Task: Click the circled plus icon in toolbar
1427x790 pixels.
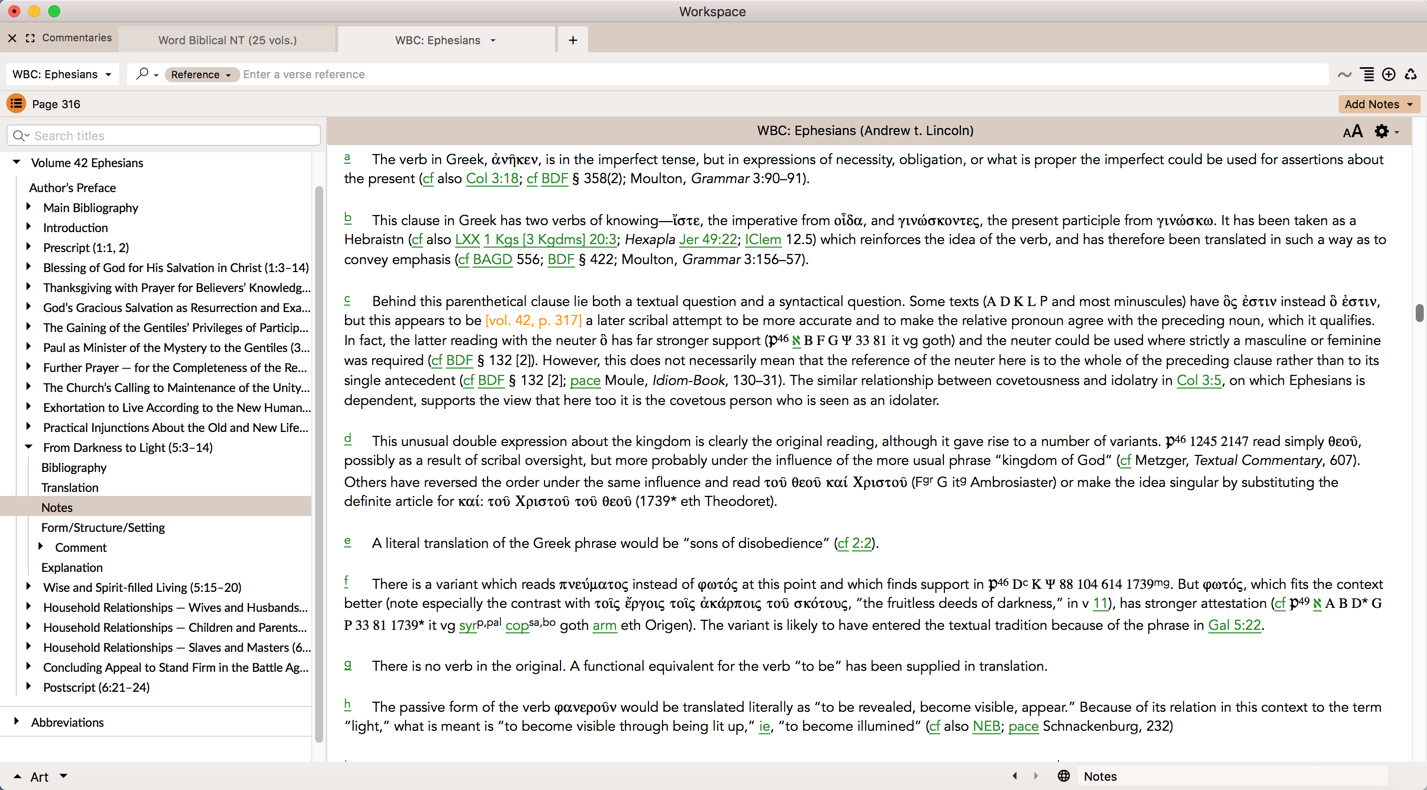Action: 1389,74
